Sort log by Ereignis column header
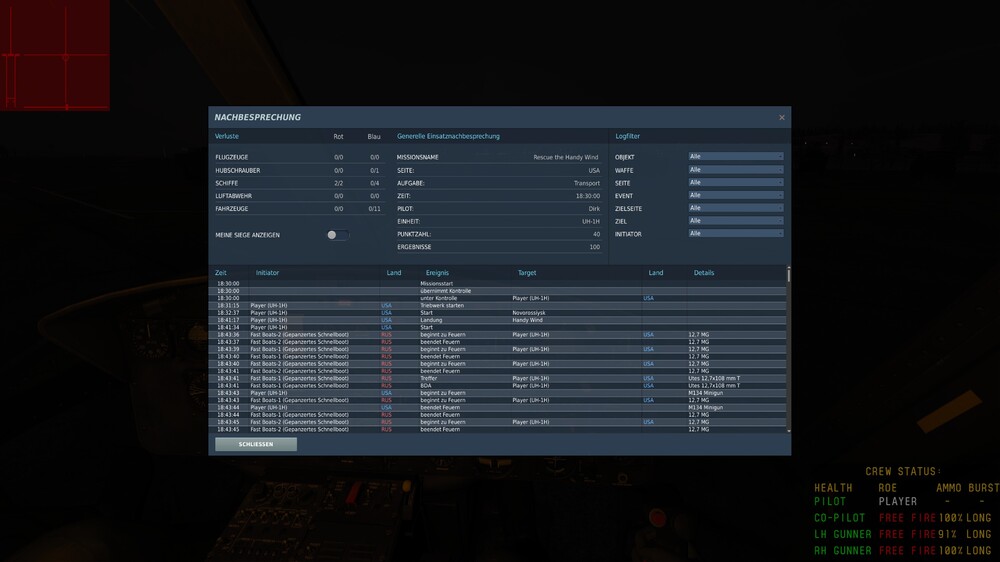 [x=437, y=272]
